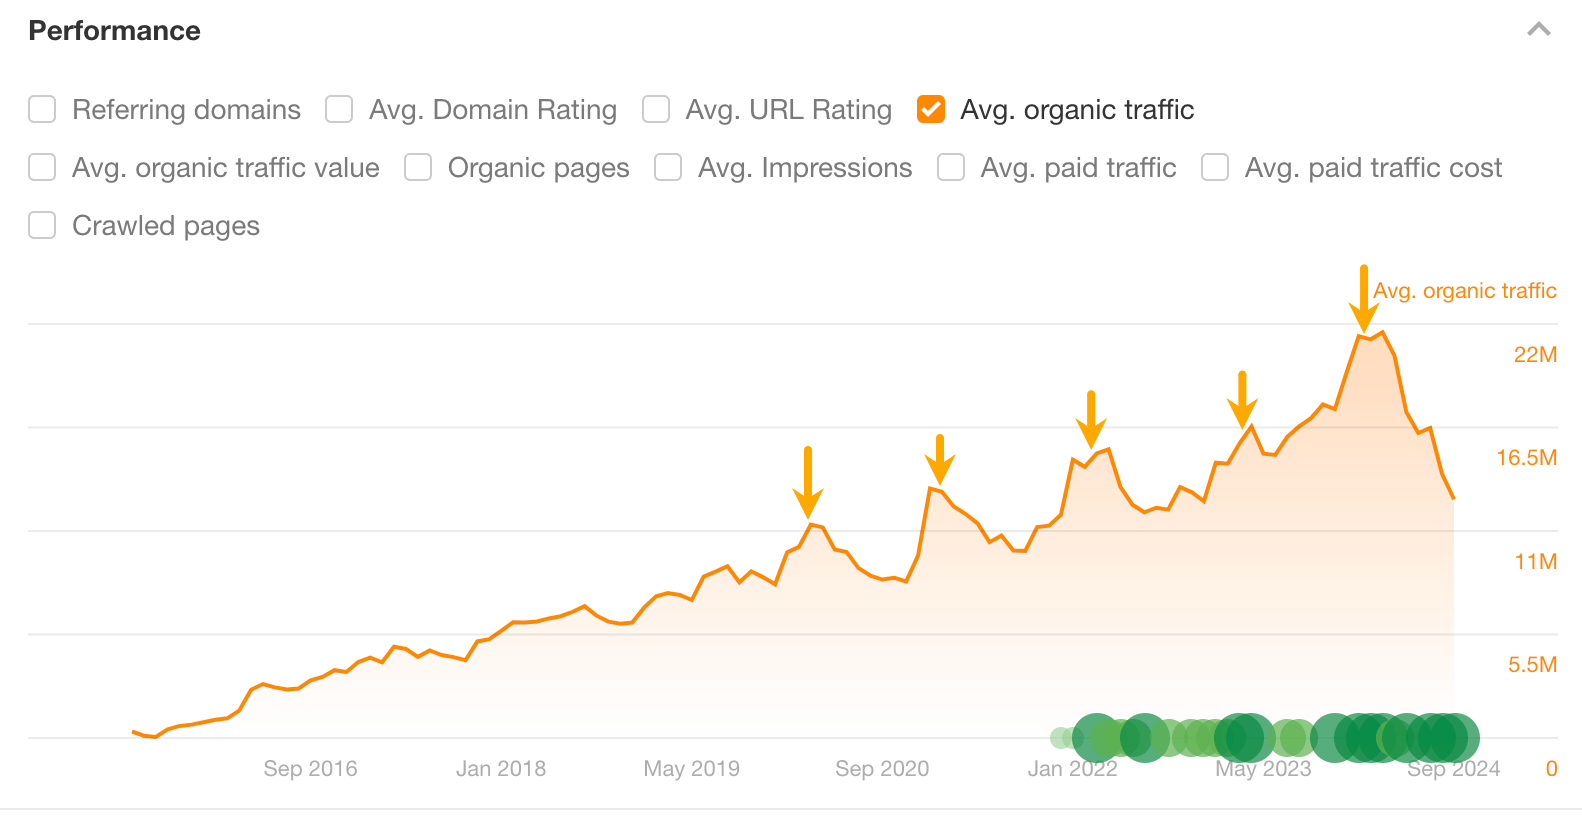Image resolution: width=1582 pixels, height=822 pixels.
Task: Uncheck Avg. organic traffic
Action: click(930, 109)
